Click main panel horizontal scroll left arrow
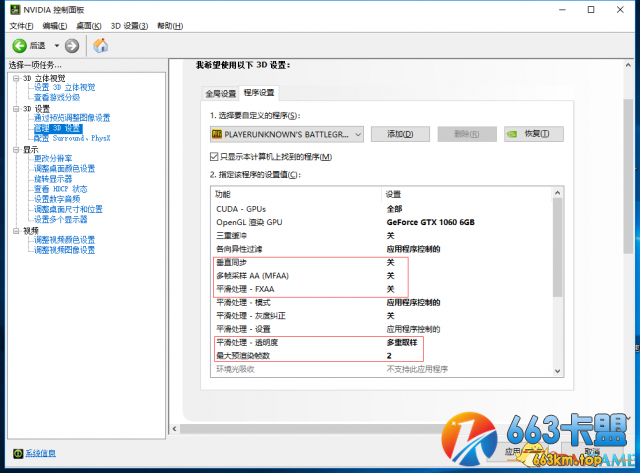The width and height of the screenshot is (640, 473). [175, 429]
